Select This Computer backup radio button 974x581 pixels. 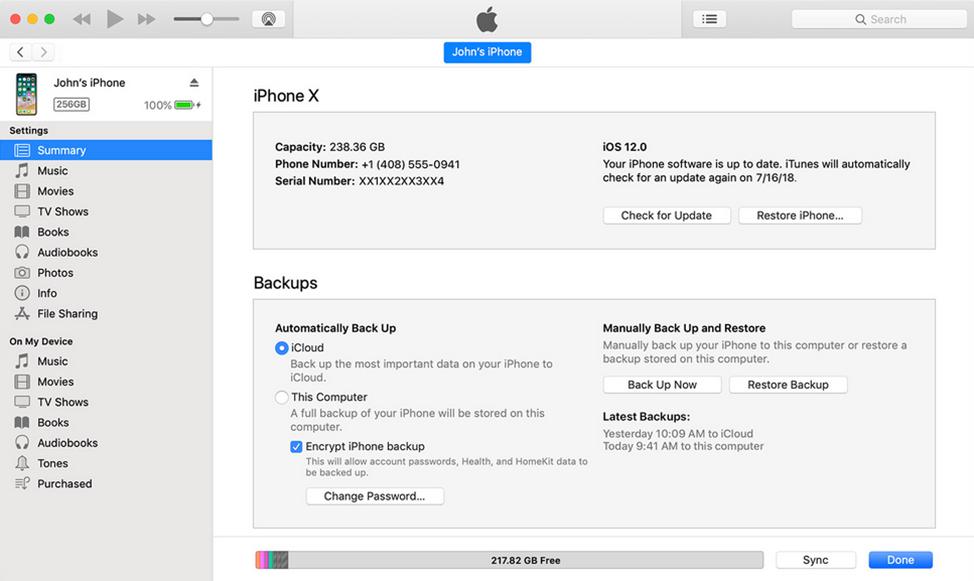coord(281,397)
